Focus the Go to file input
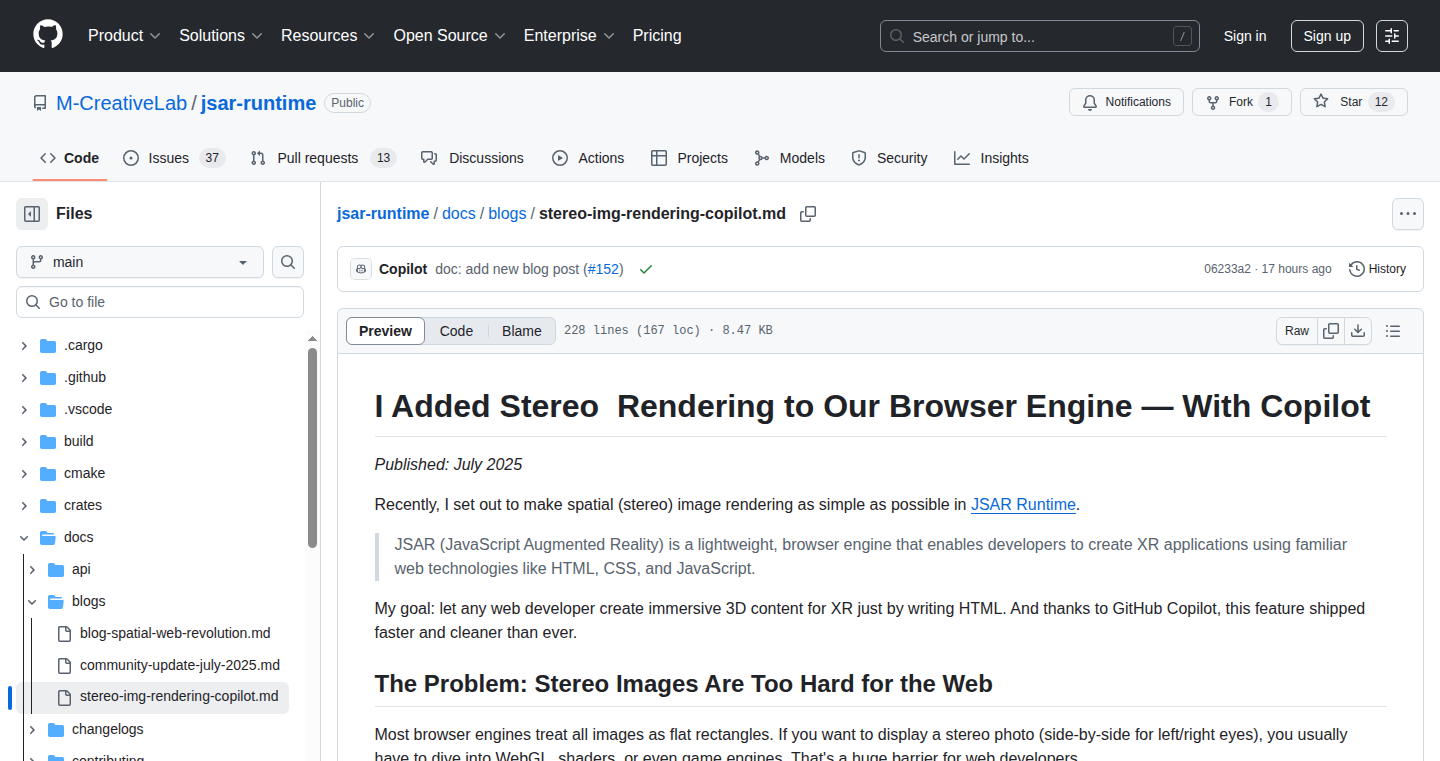The height and width of the screenshot is (761, 1440). (x=160, y=302)
